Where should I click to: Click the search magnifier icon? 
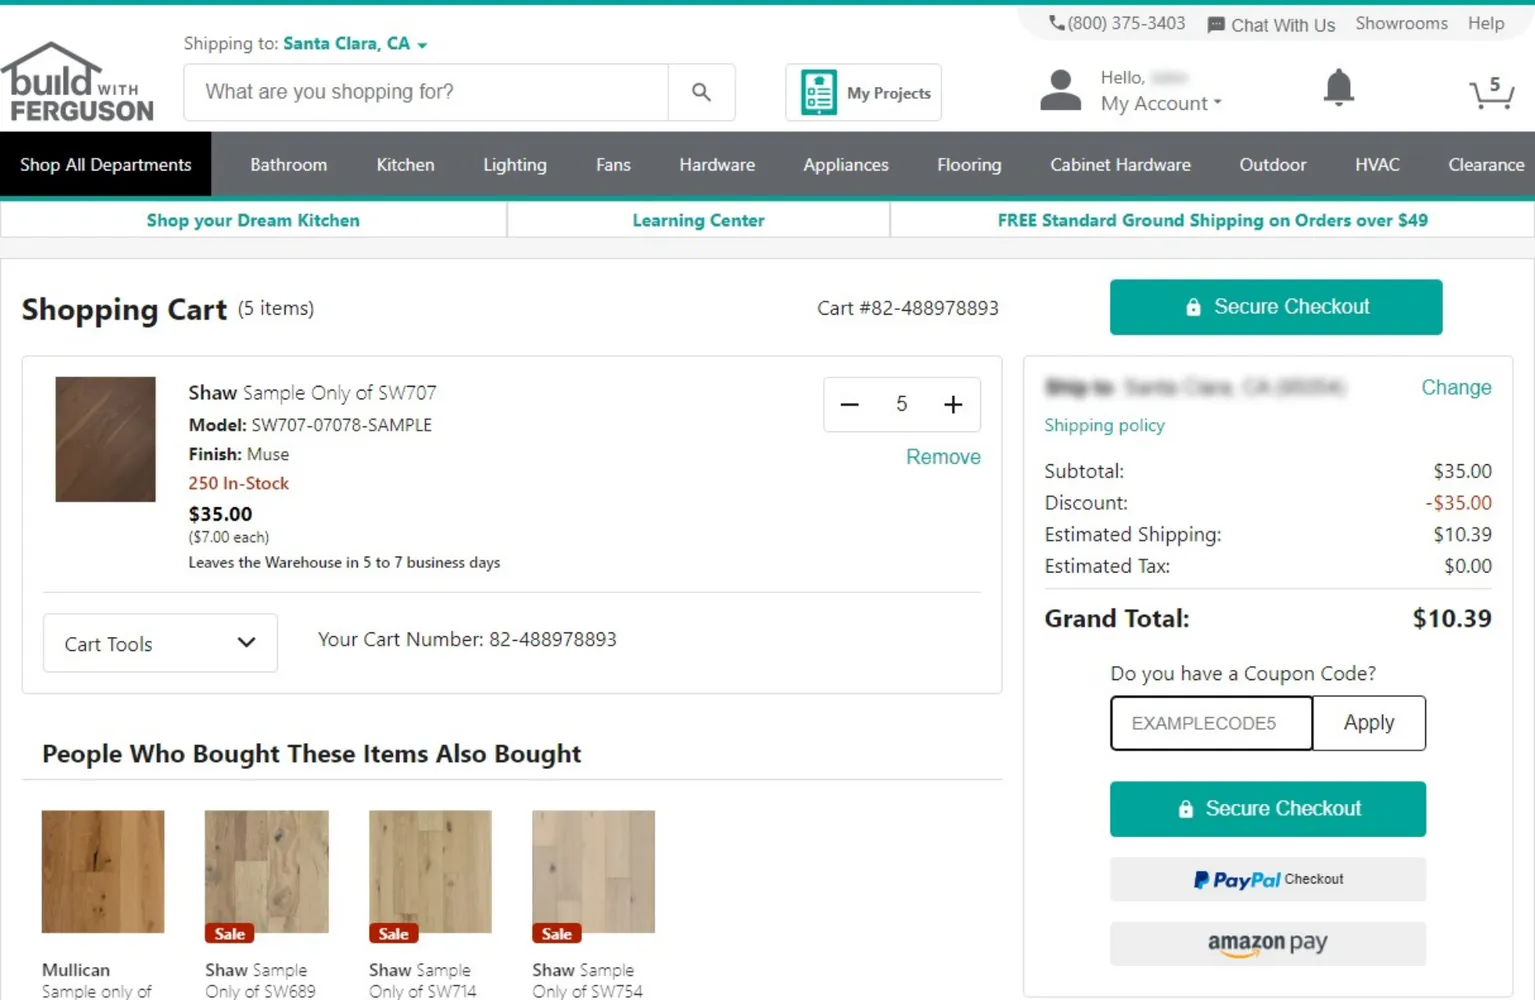click(701, 92)
